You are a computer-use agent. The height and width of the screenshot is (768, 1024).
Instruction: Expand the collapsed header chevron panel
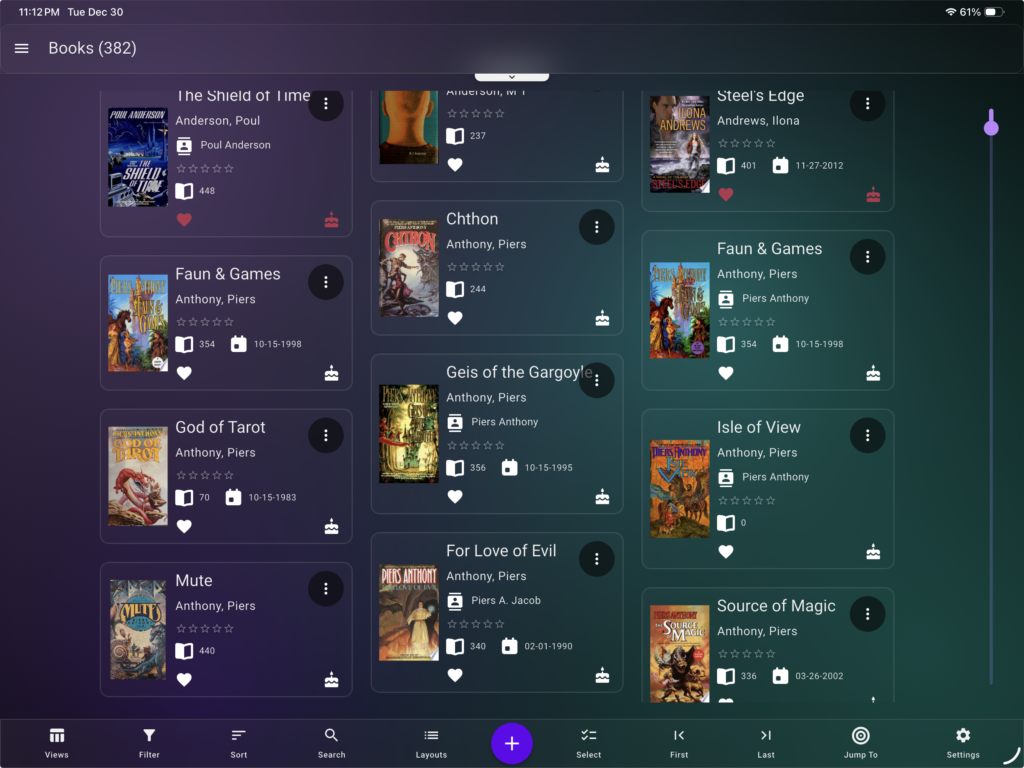tap(511, 77)
